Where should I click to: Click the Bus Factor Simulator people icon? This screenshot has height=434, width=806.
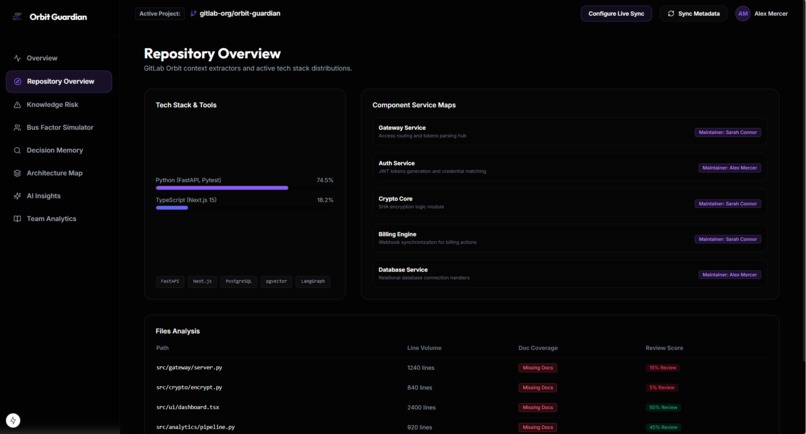pos(17,128)
